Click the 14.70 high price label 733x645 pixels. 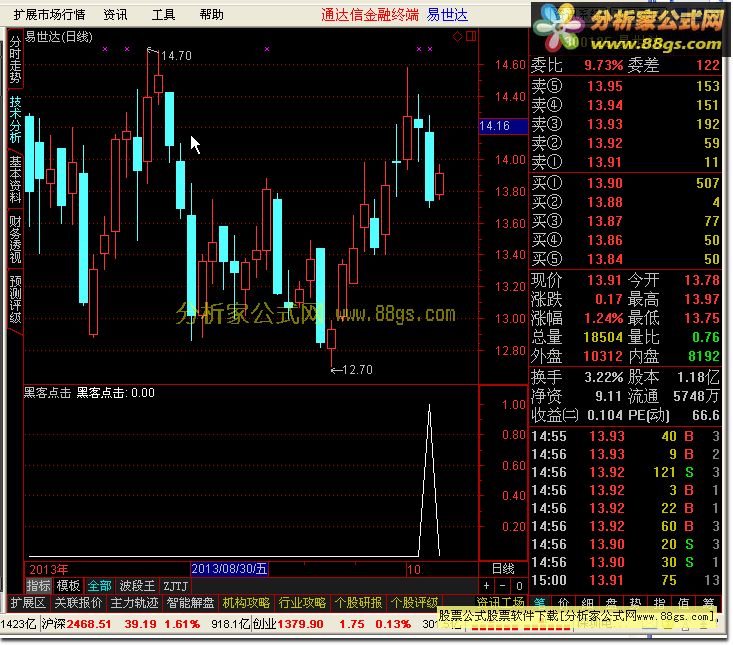(176, 56)
